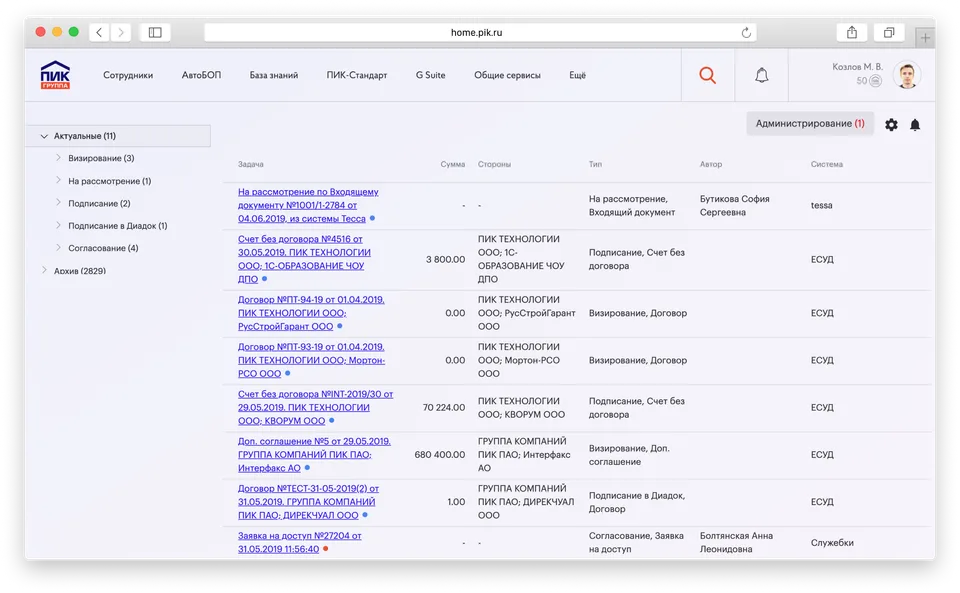This screenshot has height=593, width=960.
Task: Open the База знаний menu
Action: pos(274,75)
